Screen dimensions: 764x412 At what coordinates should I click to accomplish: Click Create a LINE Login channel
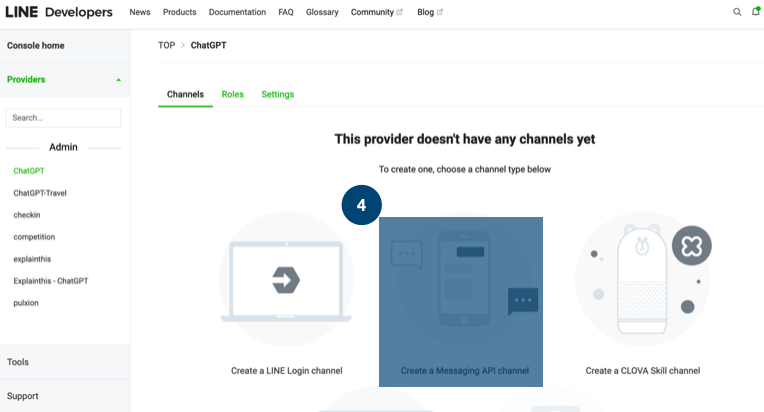click(286, 371)
